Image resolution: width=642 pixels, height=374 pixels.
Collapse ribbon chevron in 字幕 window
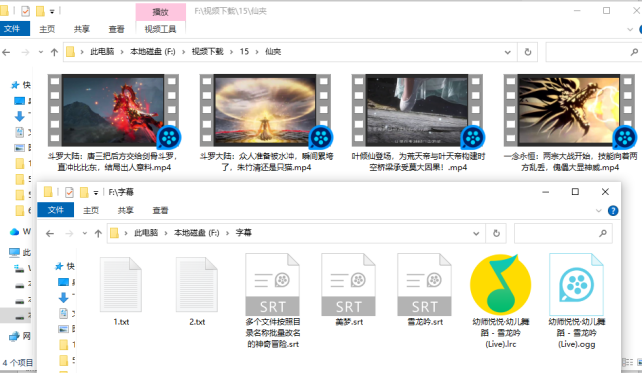[x=598, y=211]
